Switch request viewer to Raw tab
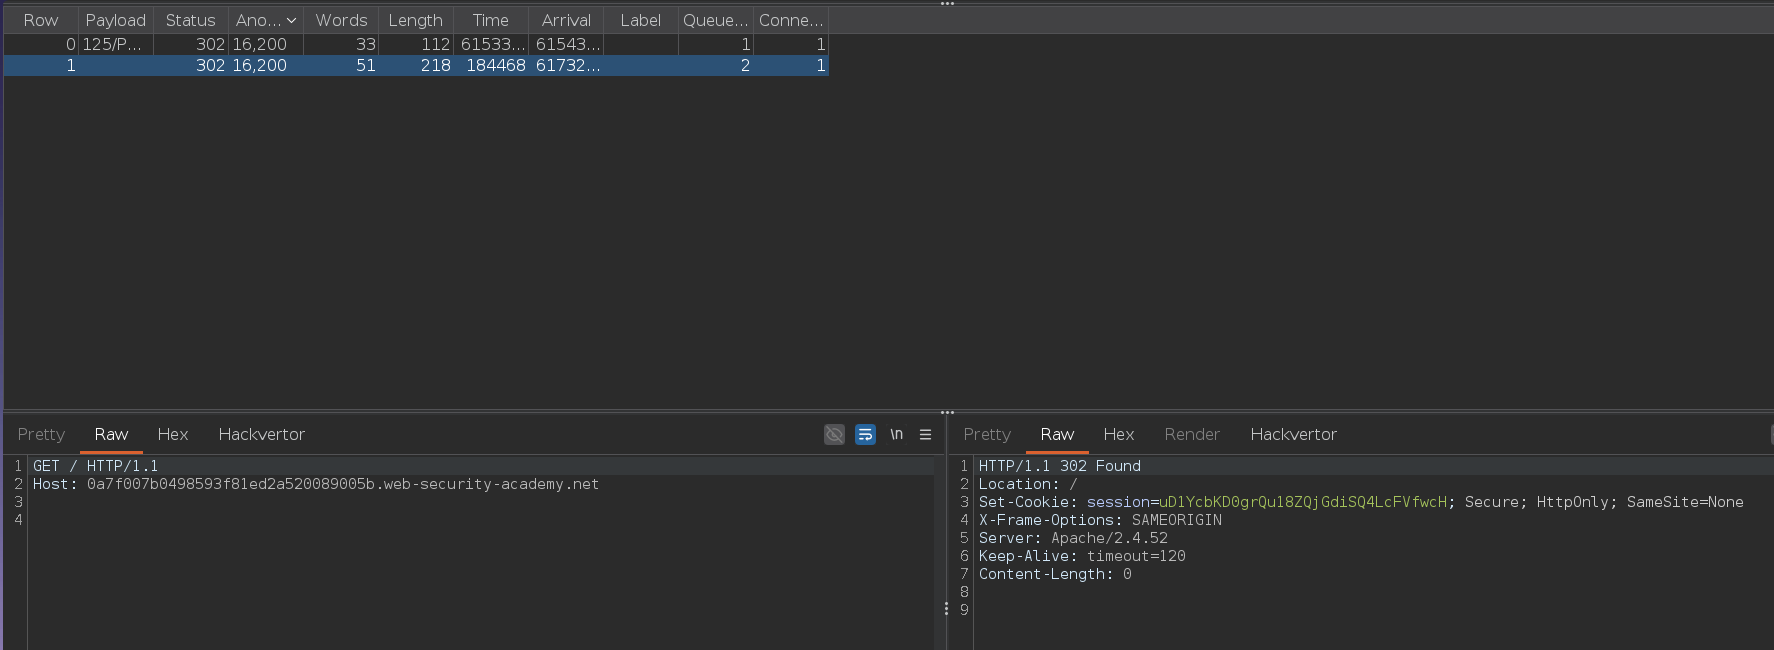The height and width of the screenshot is (650, 1774). (x=111, y=434)
